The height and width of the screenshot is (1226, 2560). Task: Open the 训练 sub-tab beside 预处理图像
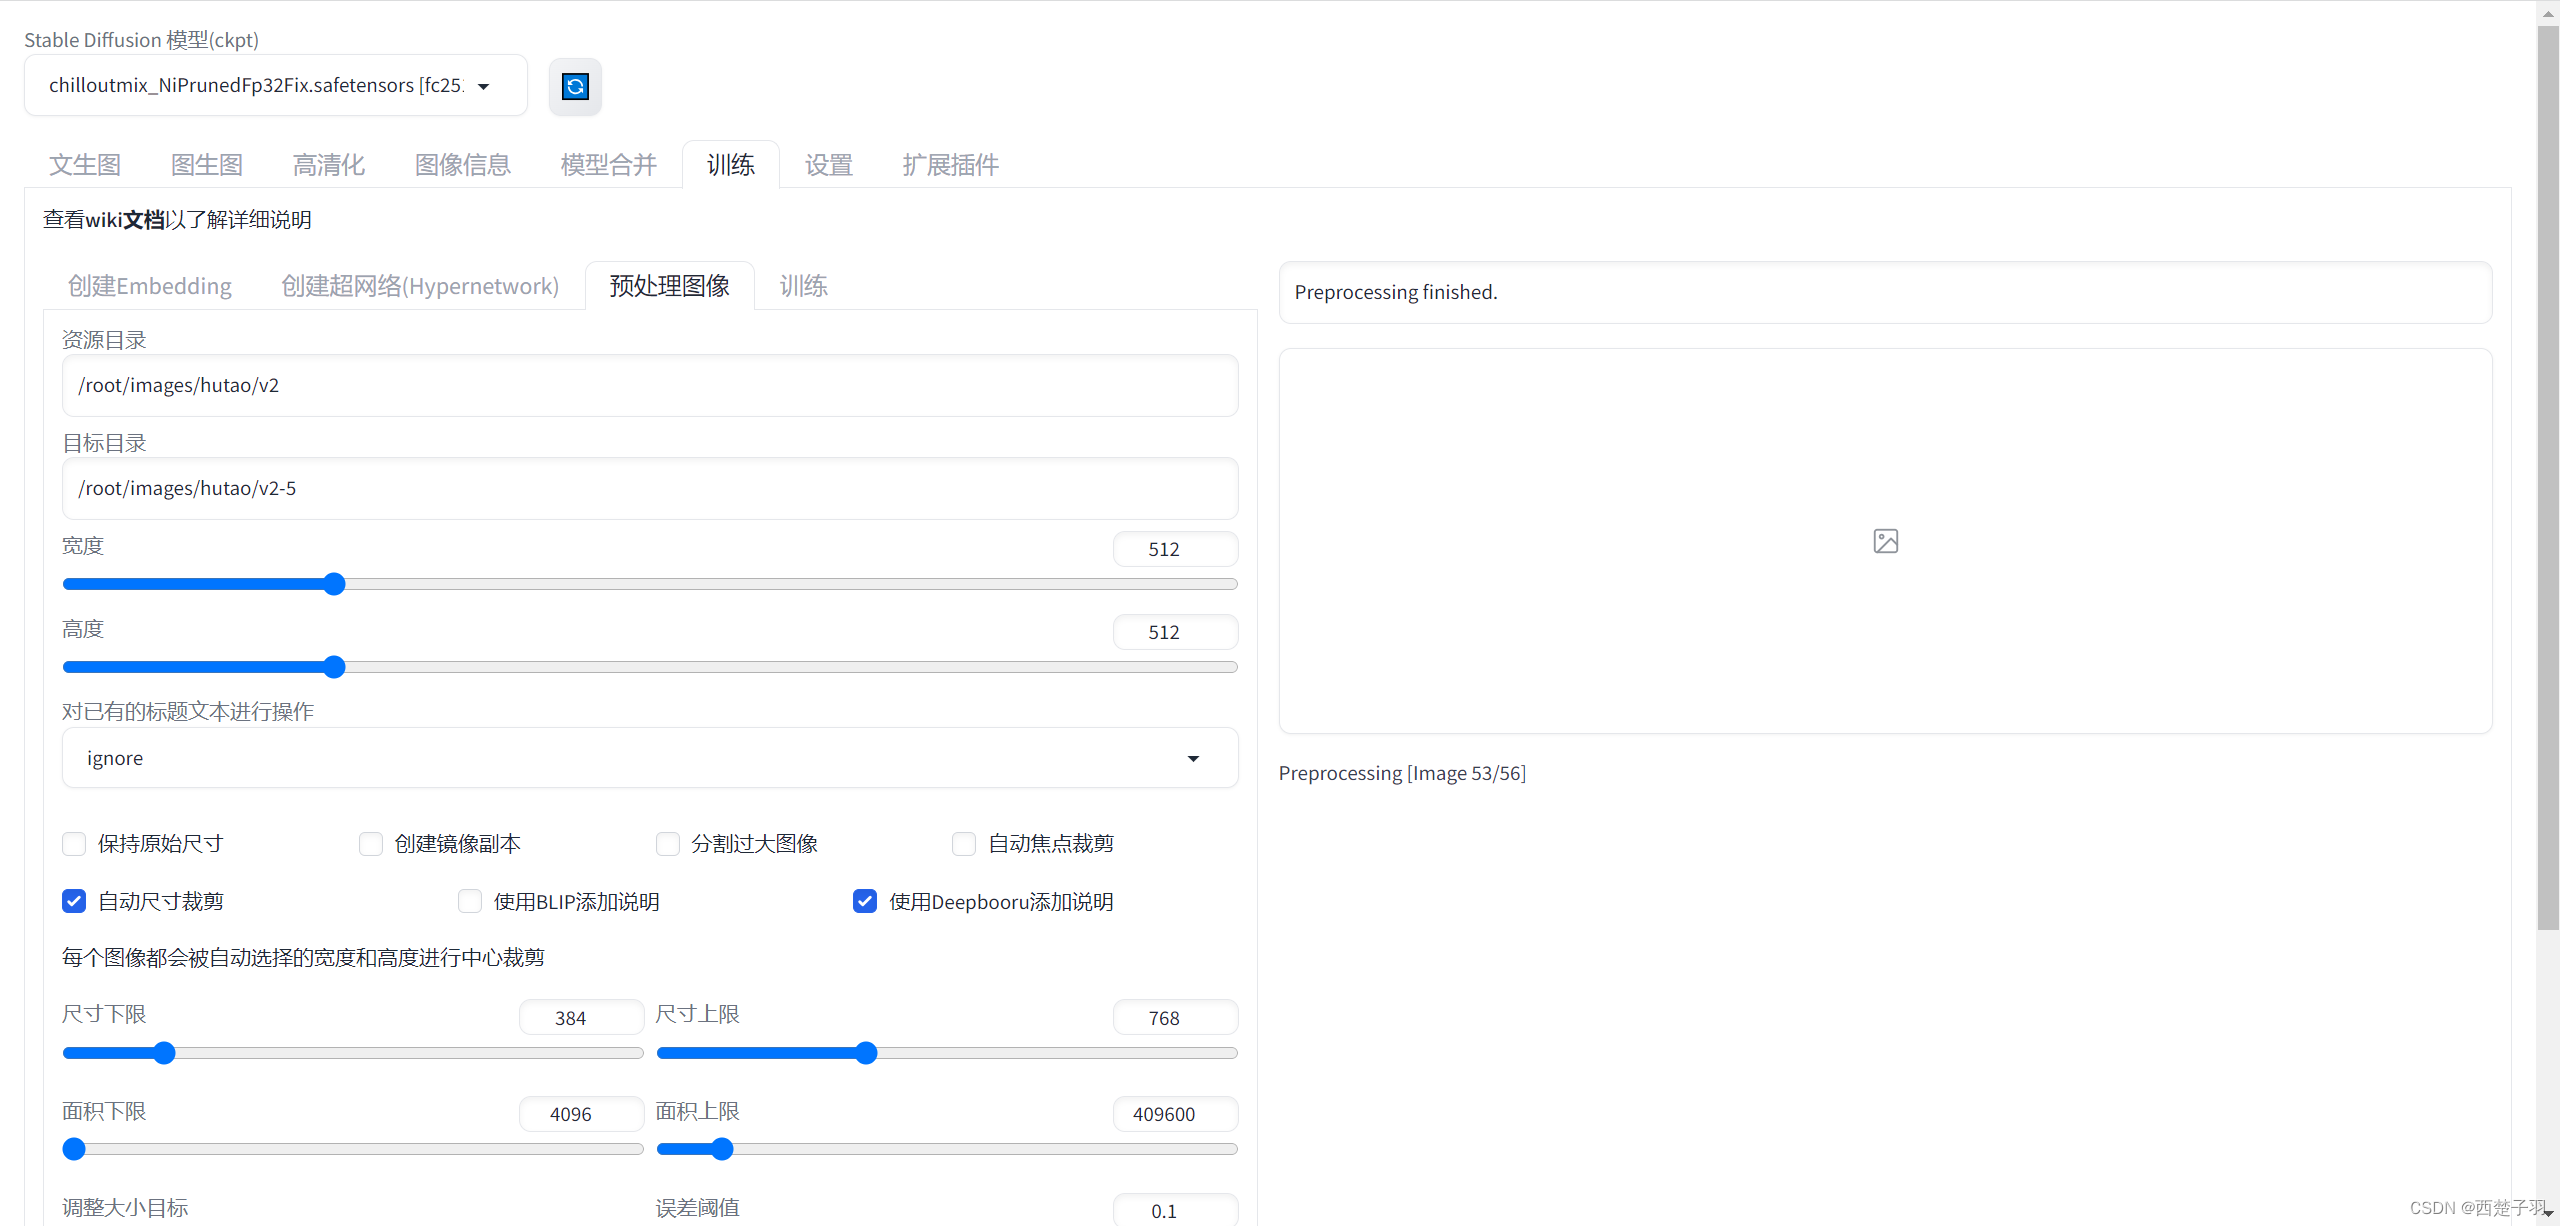coord(804,286)
